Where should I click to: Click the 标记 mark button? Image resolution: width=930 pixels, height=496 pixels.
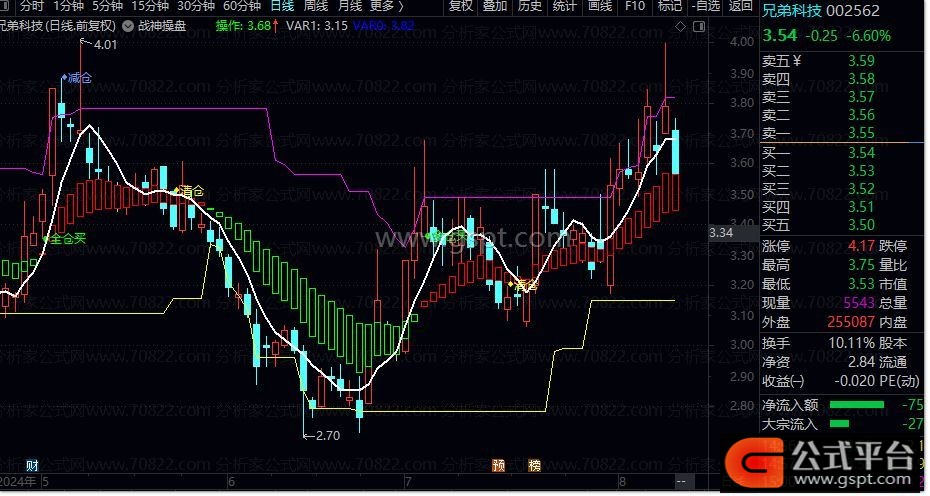[670, 7]
